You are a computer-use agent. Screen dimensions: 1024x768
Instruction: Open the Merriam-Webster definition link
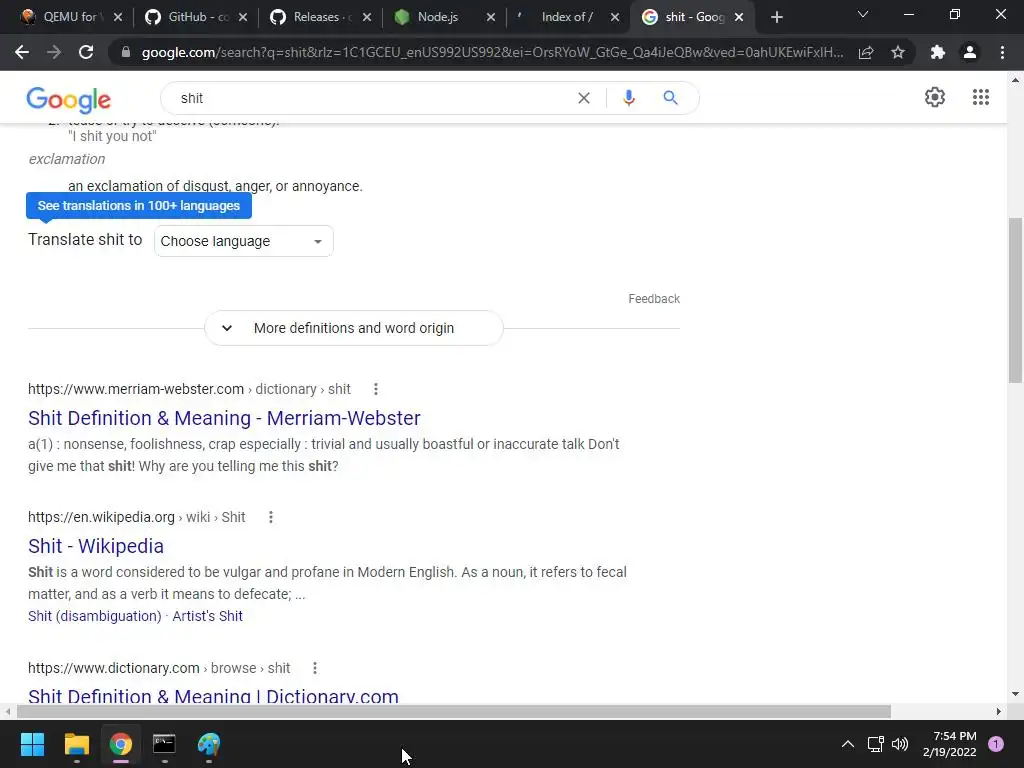[x=224, y=418]
